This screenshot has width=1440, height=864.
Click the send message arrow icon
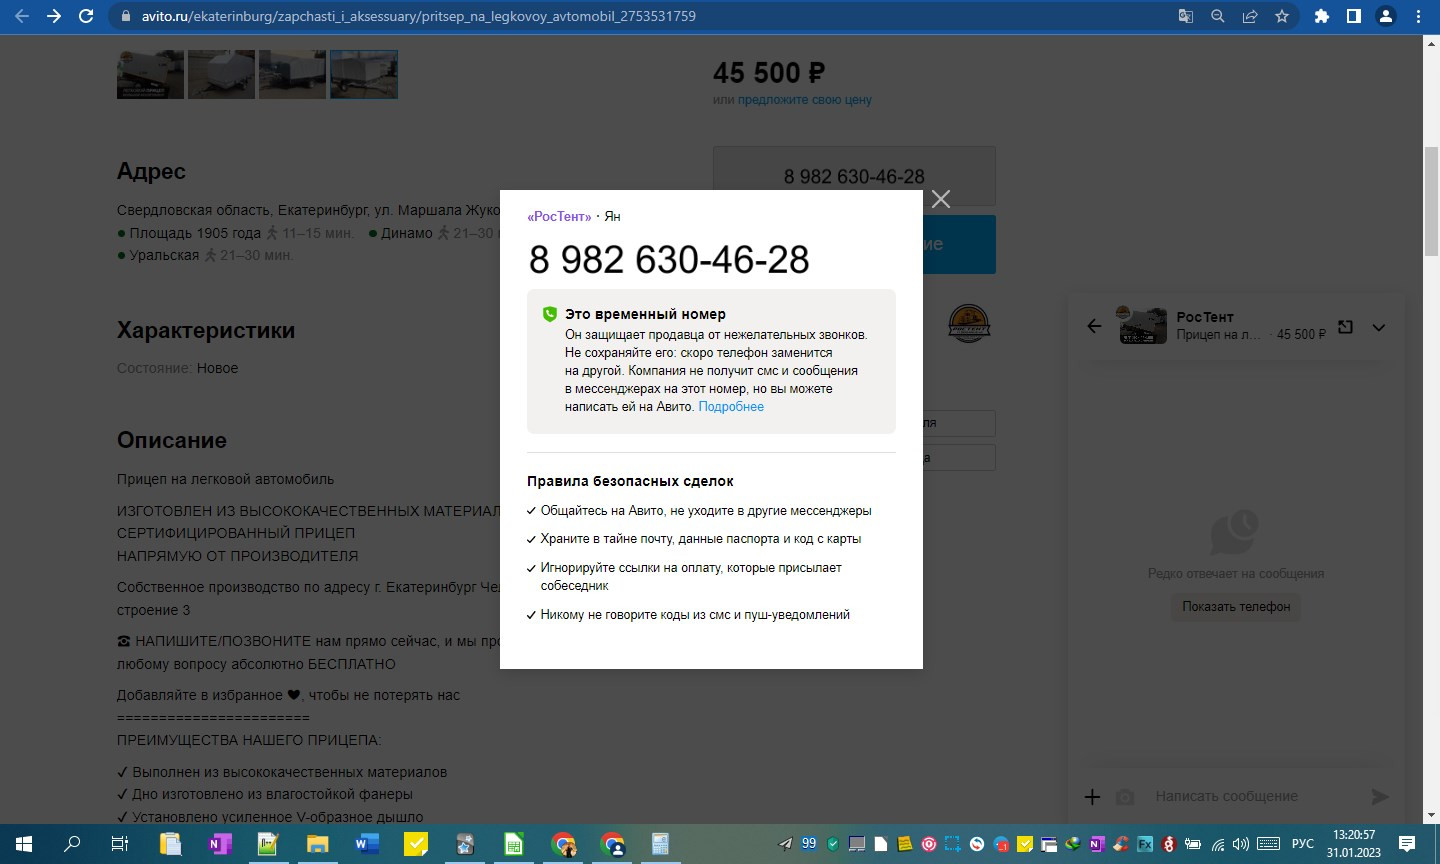coord(1380,797)
